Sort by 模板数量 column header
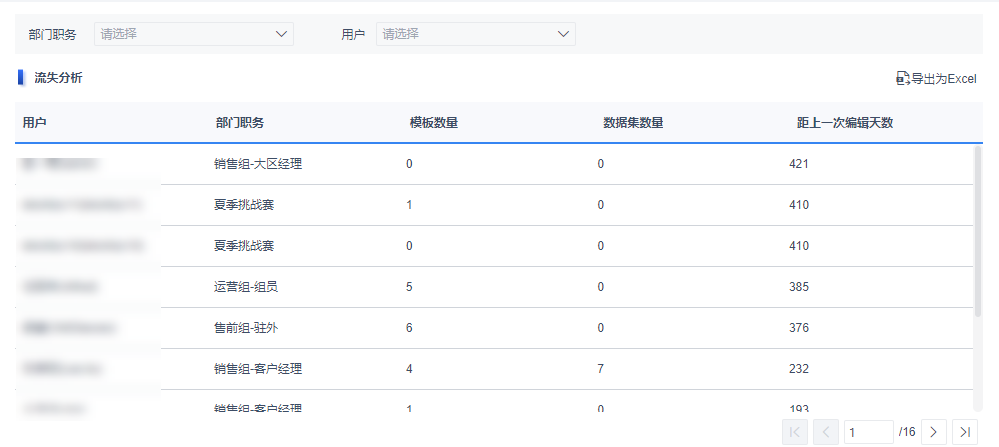This screenshot has width=999, height=447. click(434, 123)
